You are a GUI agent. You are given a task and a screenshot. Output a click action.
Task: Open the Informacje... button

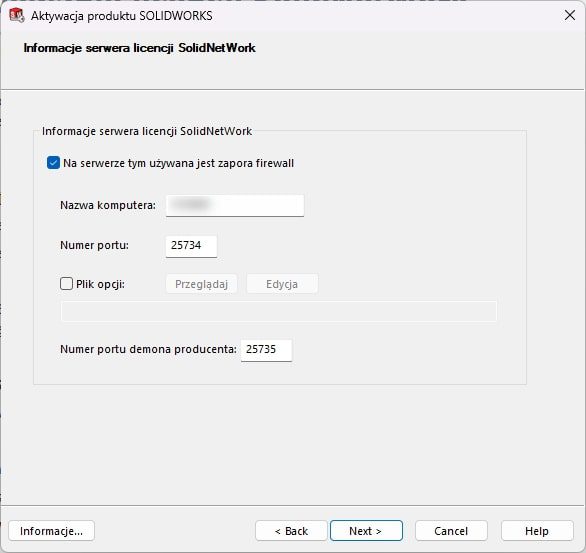(x=52, y=531)
